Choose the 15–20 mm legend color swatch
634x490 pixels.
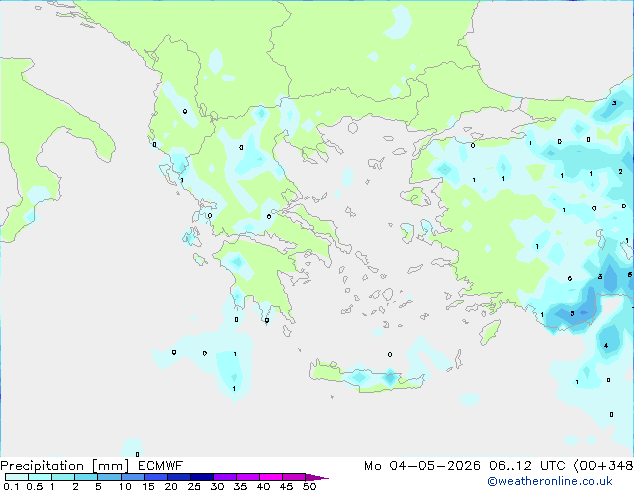pyautogui.click(x=155, y=477)
